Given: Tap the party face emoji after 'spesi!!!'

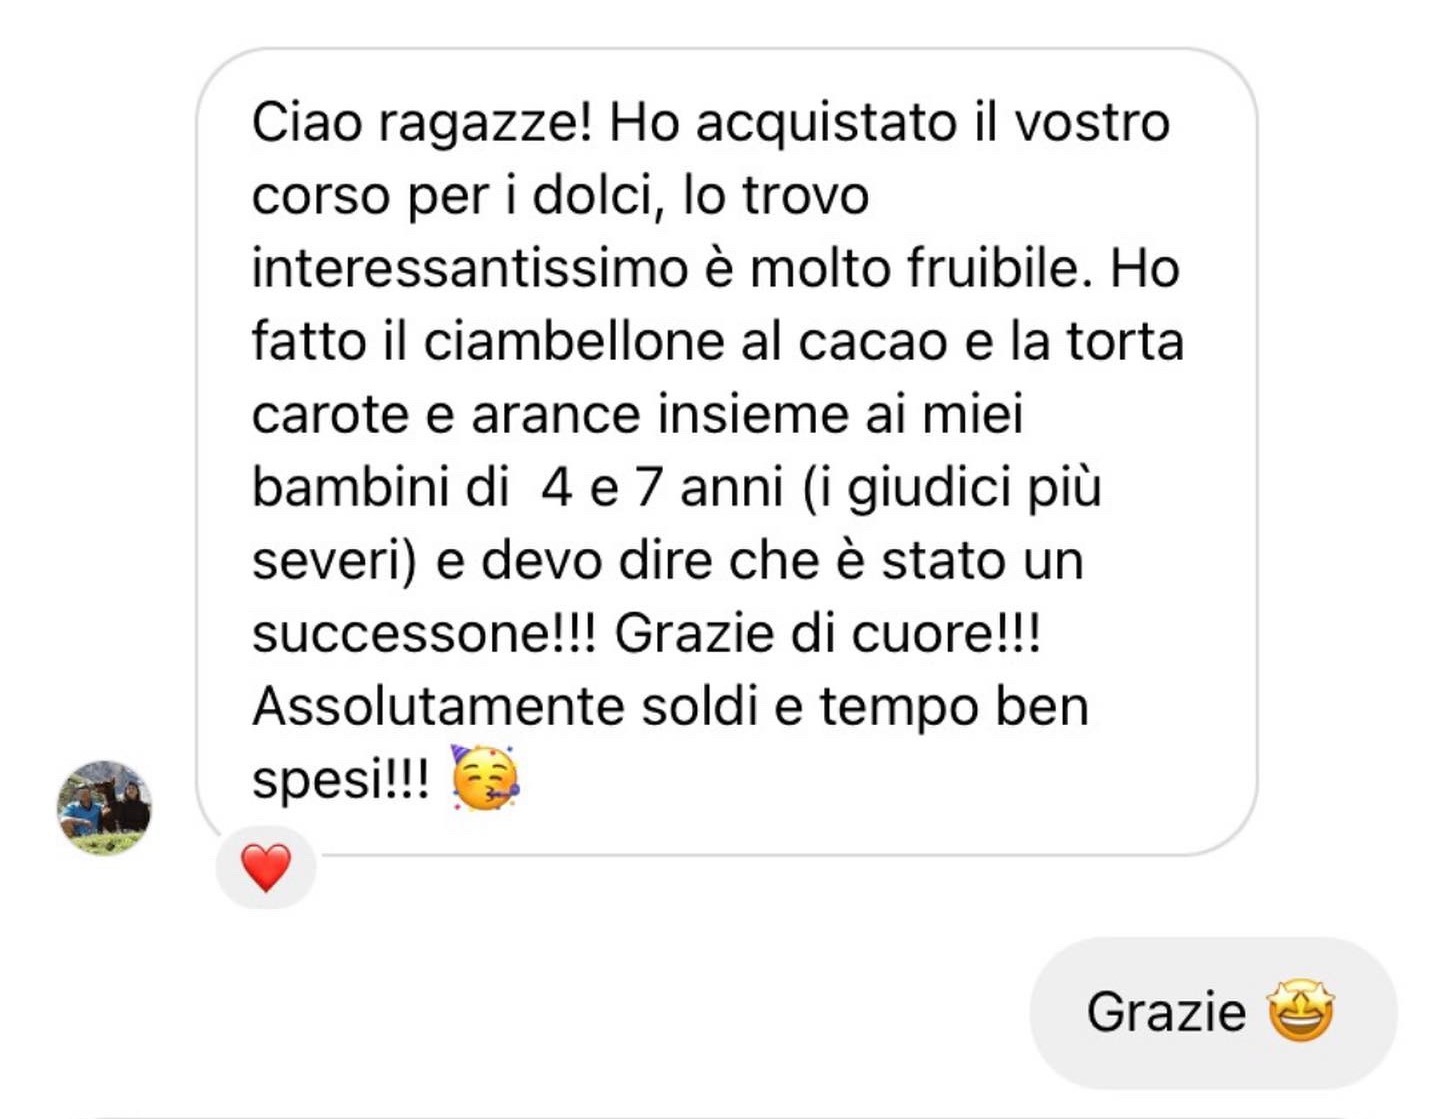Looking at the screenshot, I should (x=485, y=778).
